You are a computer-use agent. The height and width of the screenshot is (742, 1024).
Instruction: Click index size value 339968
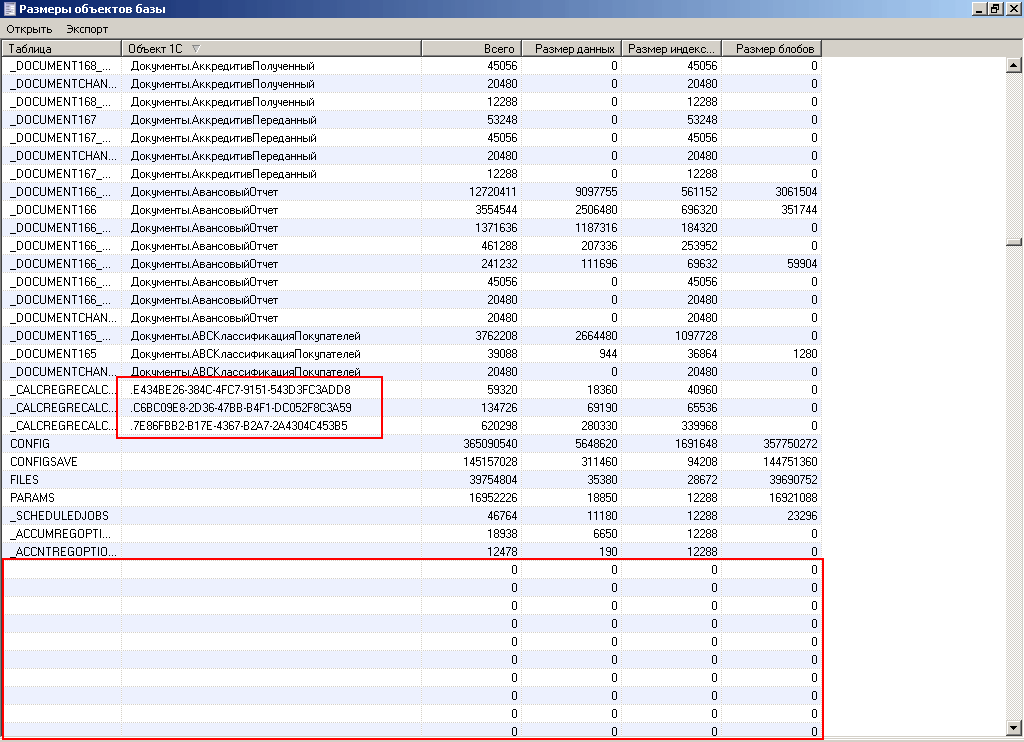[x=699, y=426]
